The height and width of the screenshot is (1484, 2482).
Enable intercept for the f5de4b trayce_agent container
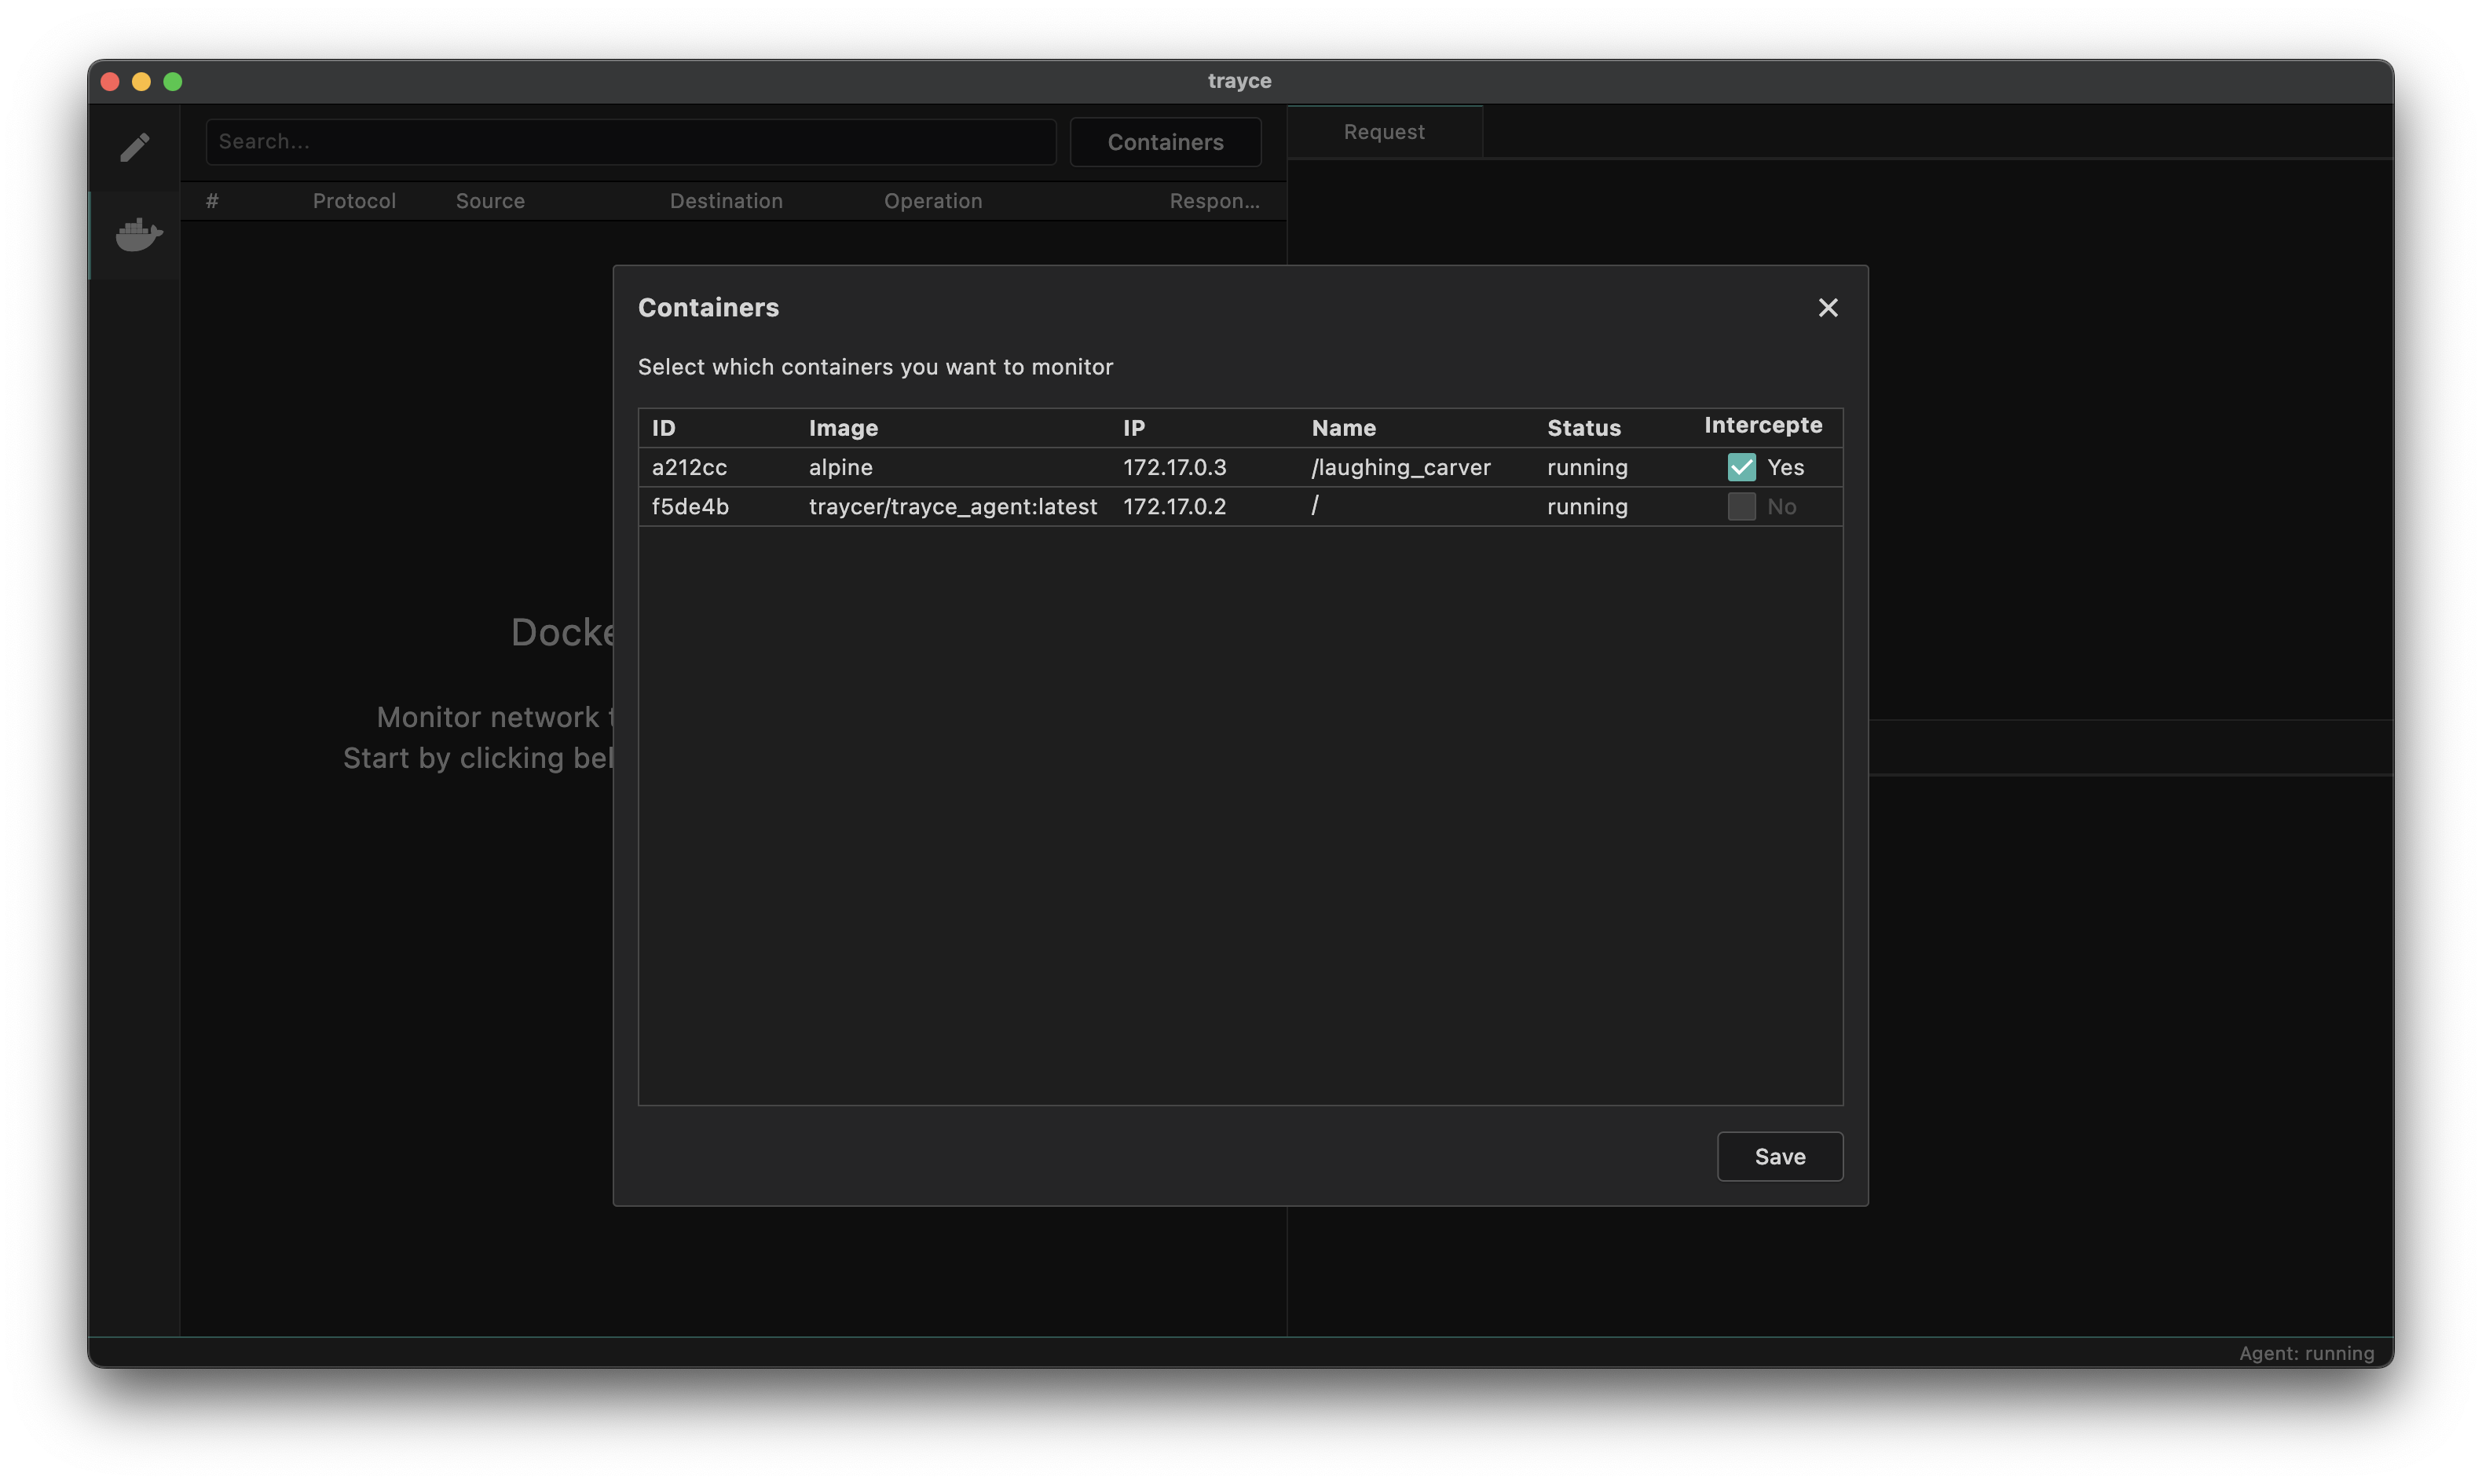pyautogui.click(x=1741, y=507)
